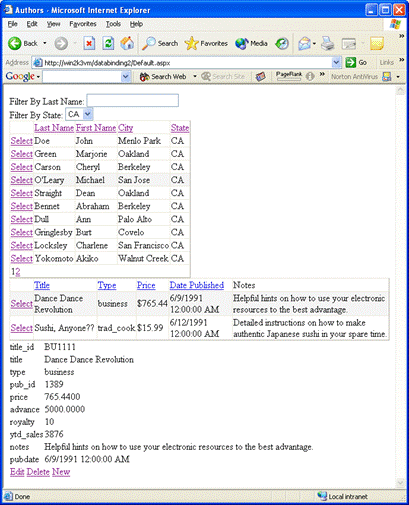409x505 pixels.
Task: Sort titles by Price header
Action: point(146,285)
